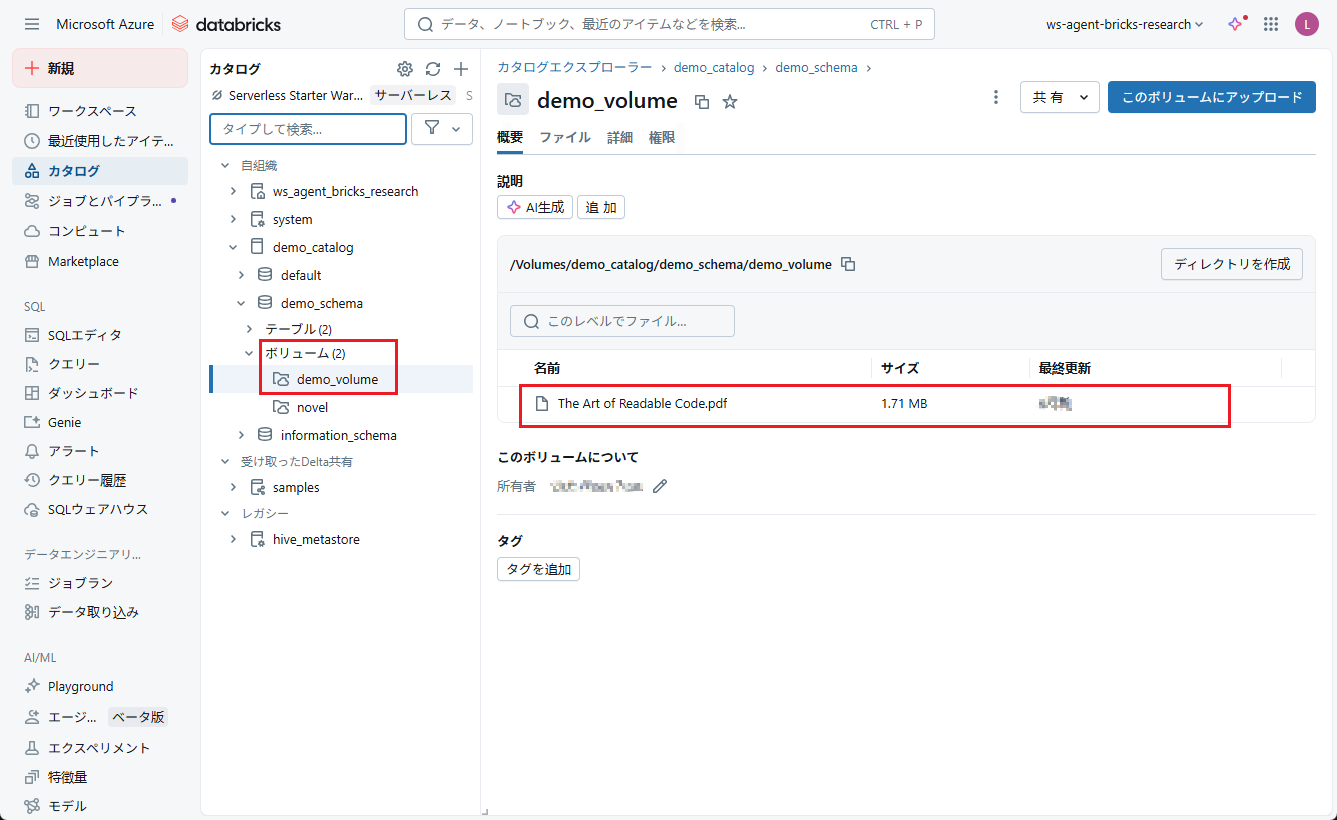Open the hamburger navigation menu

point(32,24)
